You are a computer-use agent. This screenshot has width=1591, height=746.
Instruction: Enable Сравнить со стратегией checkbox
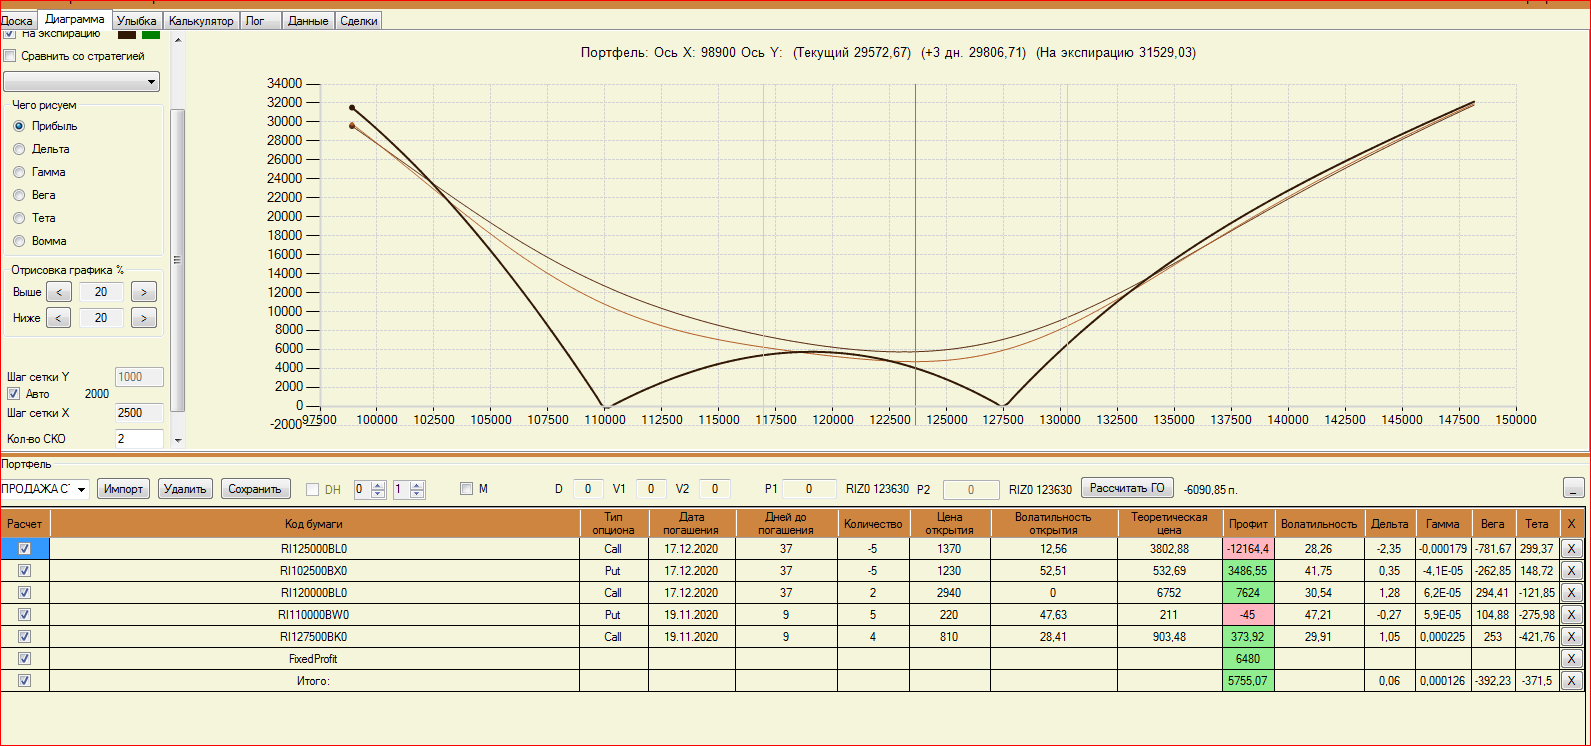coord(10,56)
